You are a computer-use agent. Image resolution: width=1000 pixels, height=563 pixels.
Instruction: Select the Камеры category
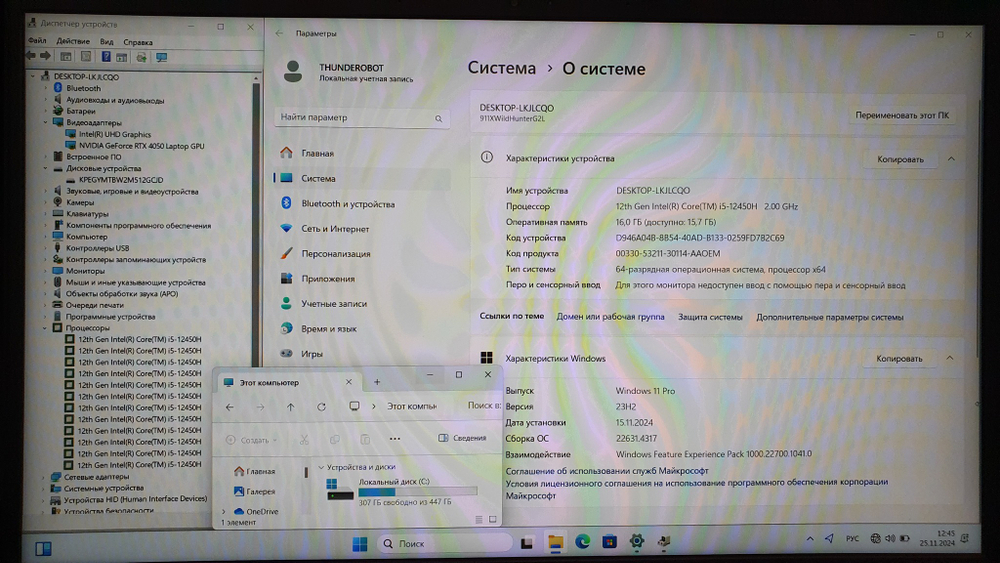tap(80, 202)
